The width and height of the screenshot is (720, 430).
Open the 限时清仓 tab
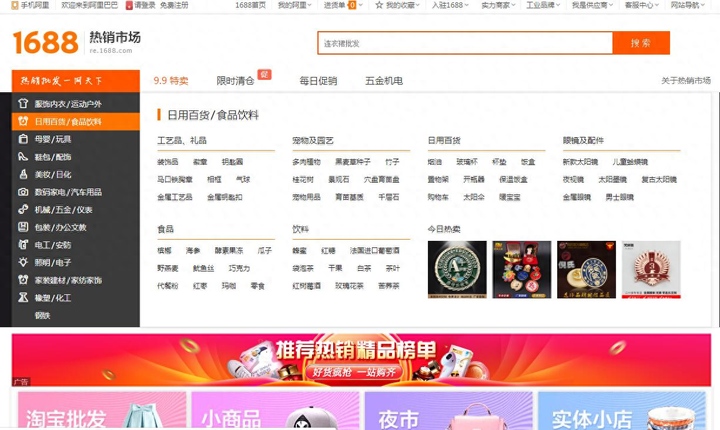point(235,81)
